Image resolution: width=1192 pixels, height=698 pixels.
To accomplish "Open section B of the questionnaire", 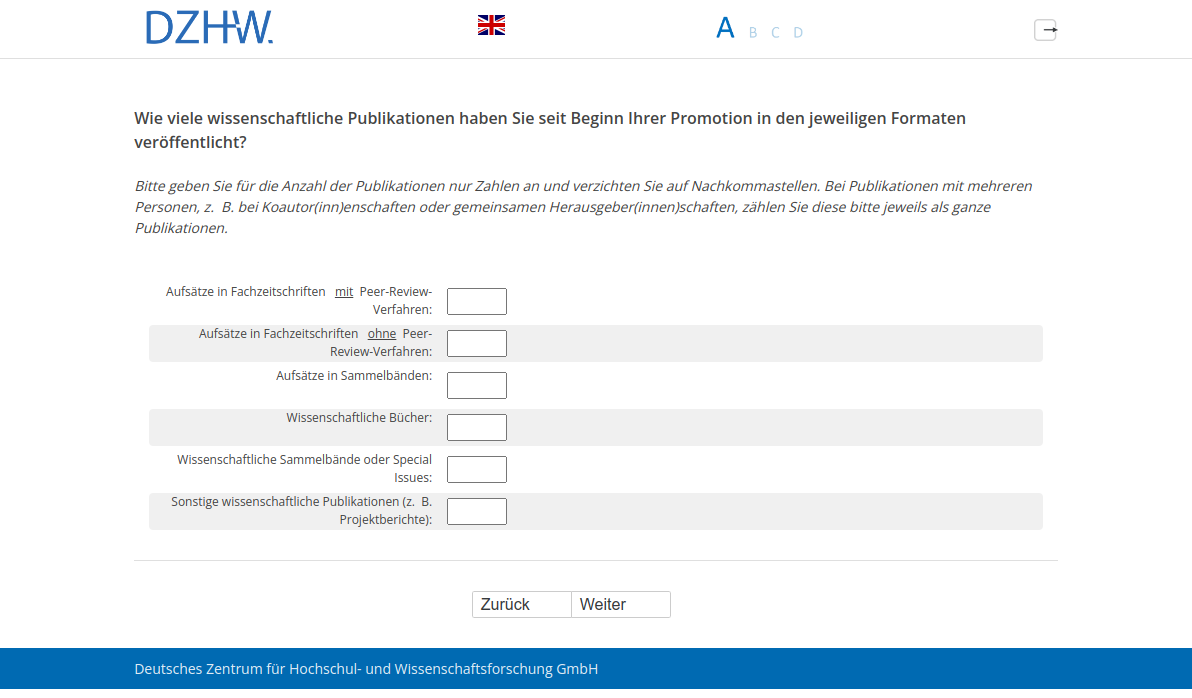I will (752, 32).
